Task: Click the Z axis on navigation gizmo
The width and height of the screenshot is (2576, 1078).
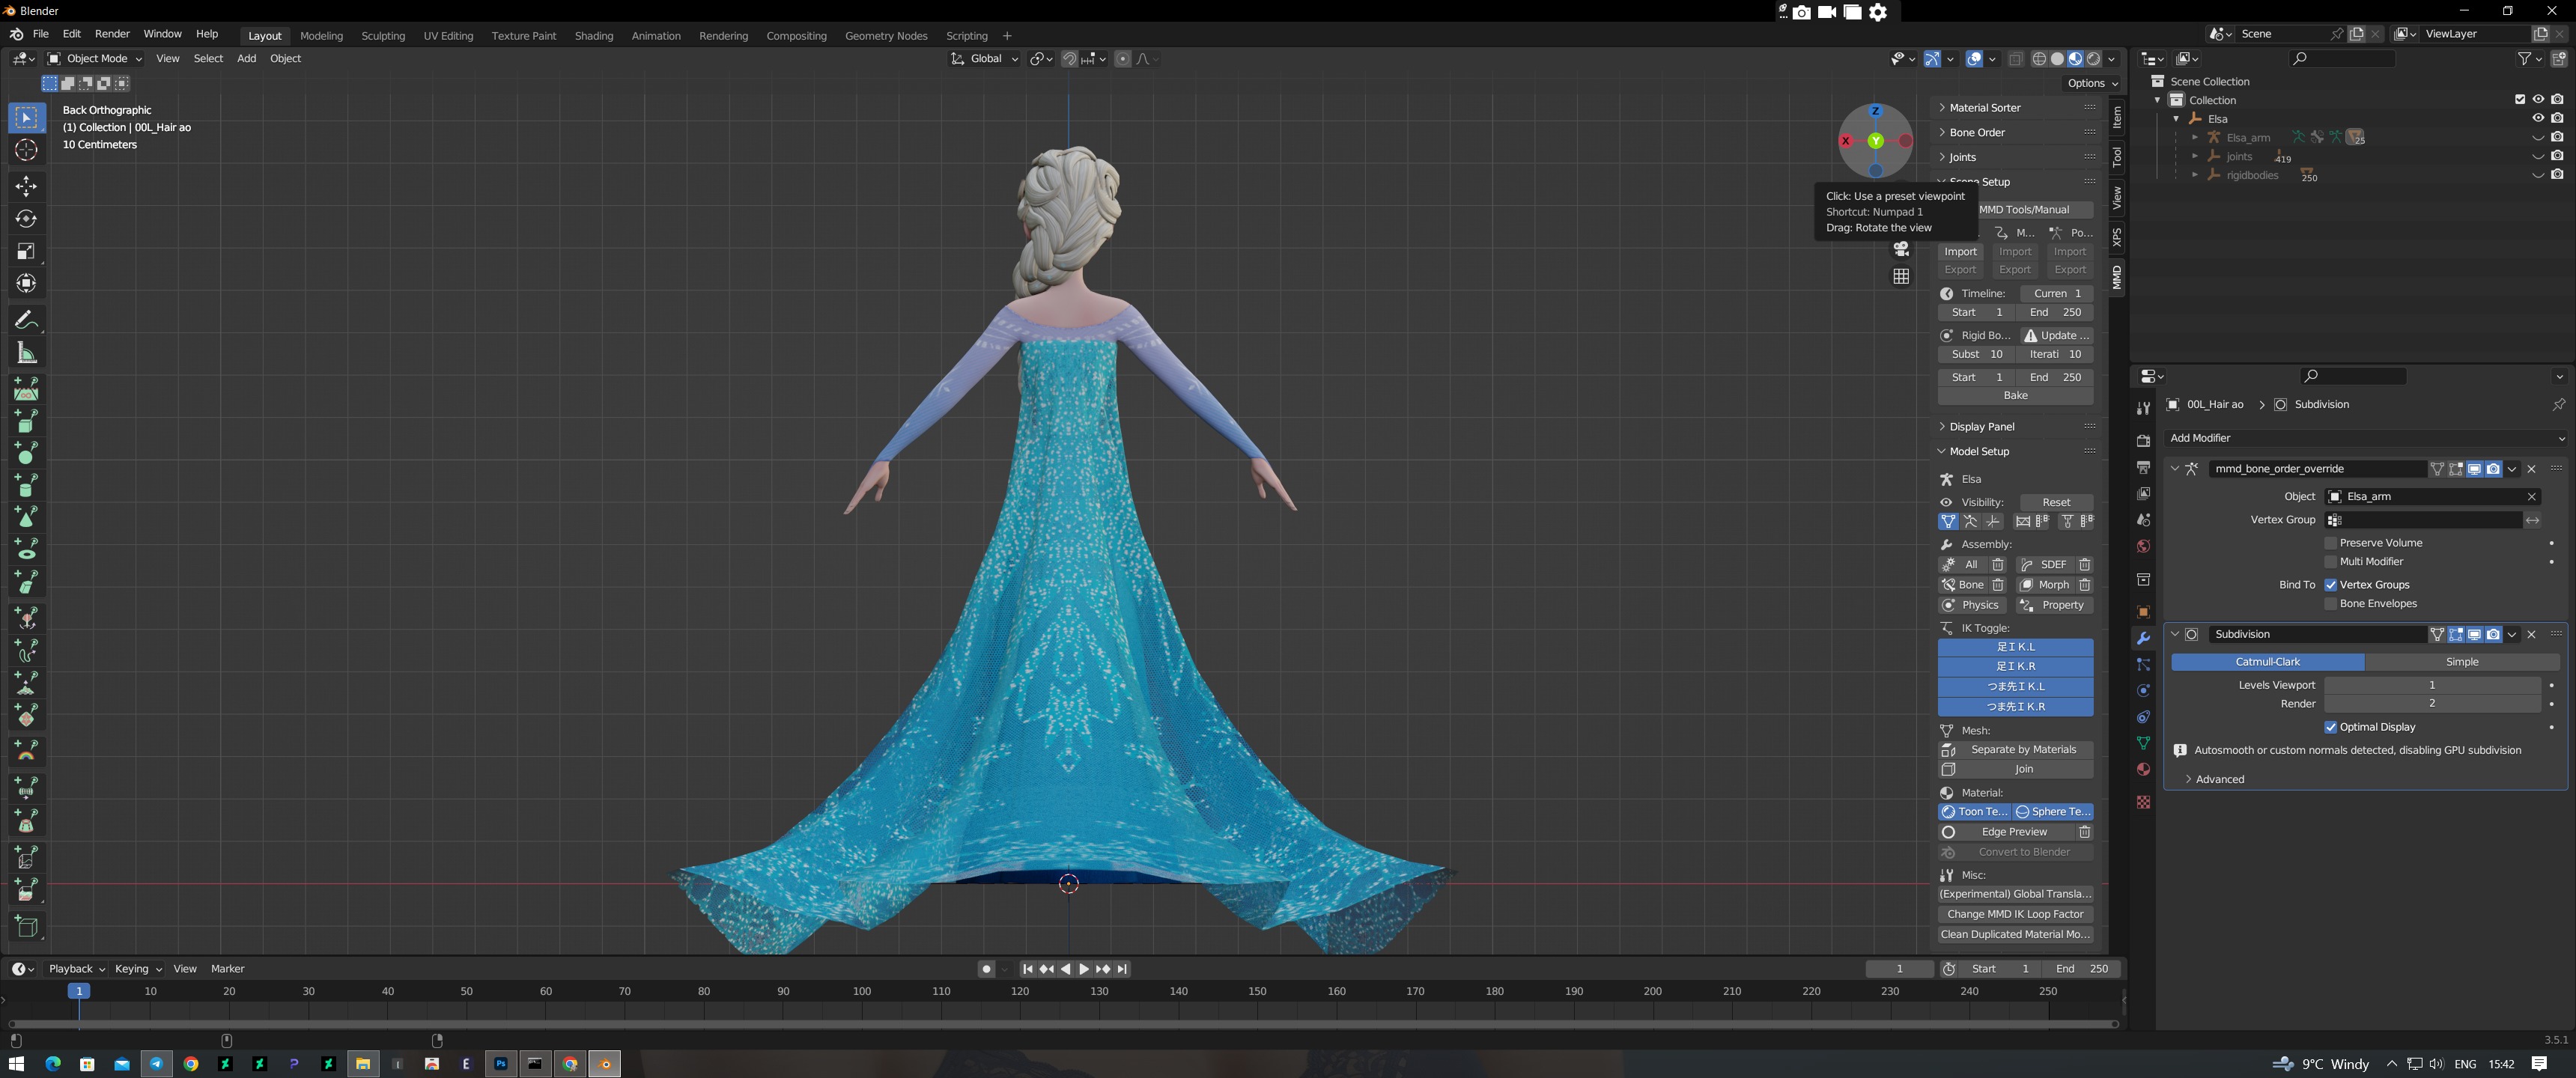Action: pyautogui.click(x=1875, y=111)
